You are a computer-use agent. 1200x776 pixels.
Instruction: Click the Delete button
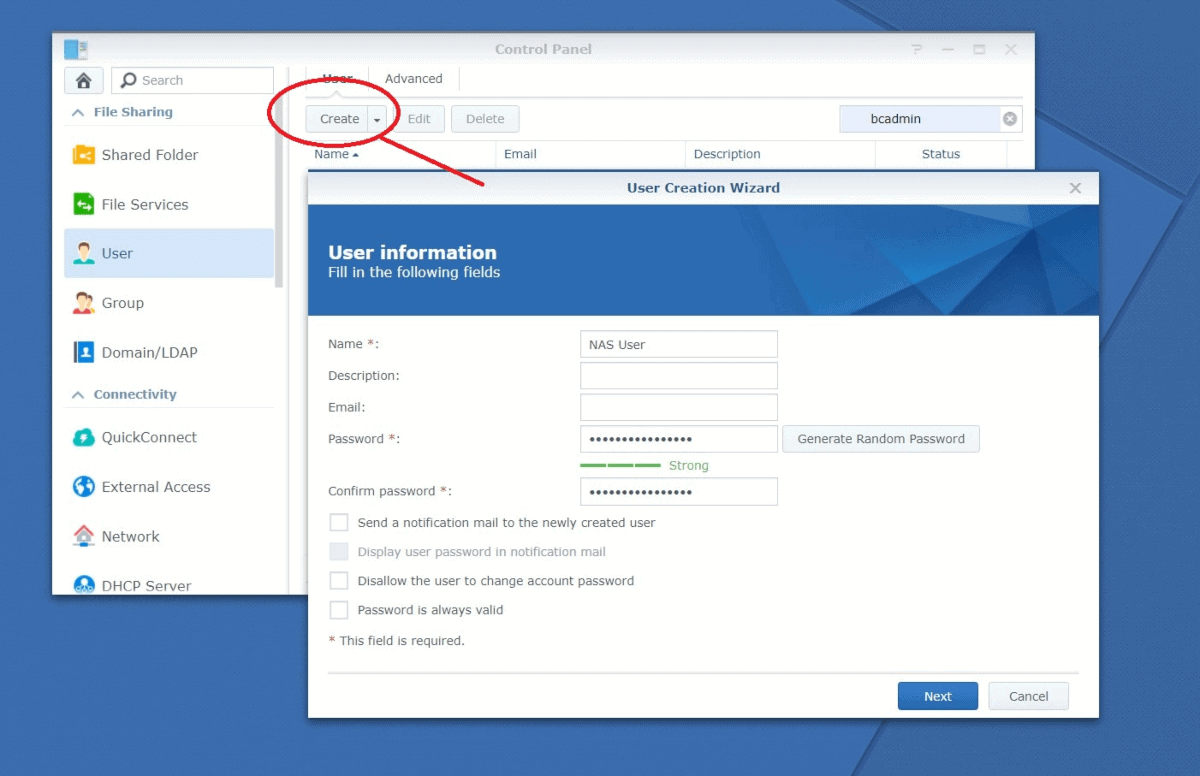(485, 119)
